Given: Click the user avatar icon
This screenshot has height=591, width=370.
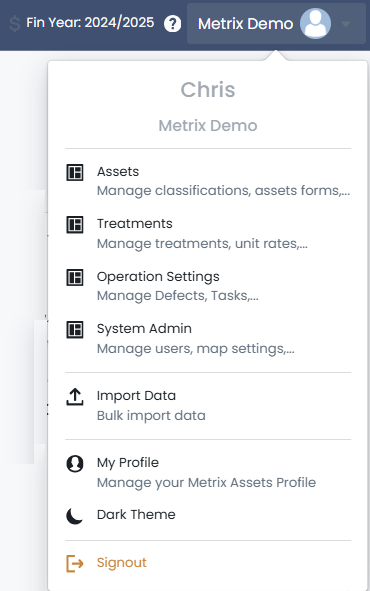Looking at the screenshot, I should tap(315, 23).
